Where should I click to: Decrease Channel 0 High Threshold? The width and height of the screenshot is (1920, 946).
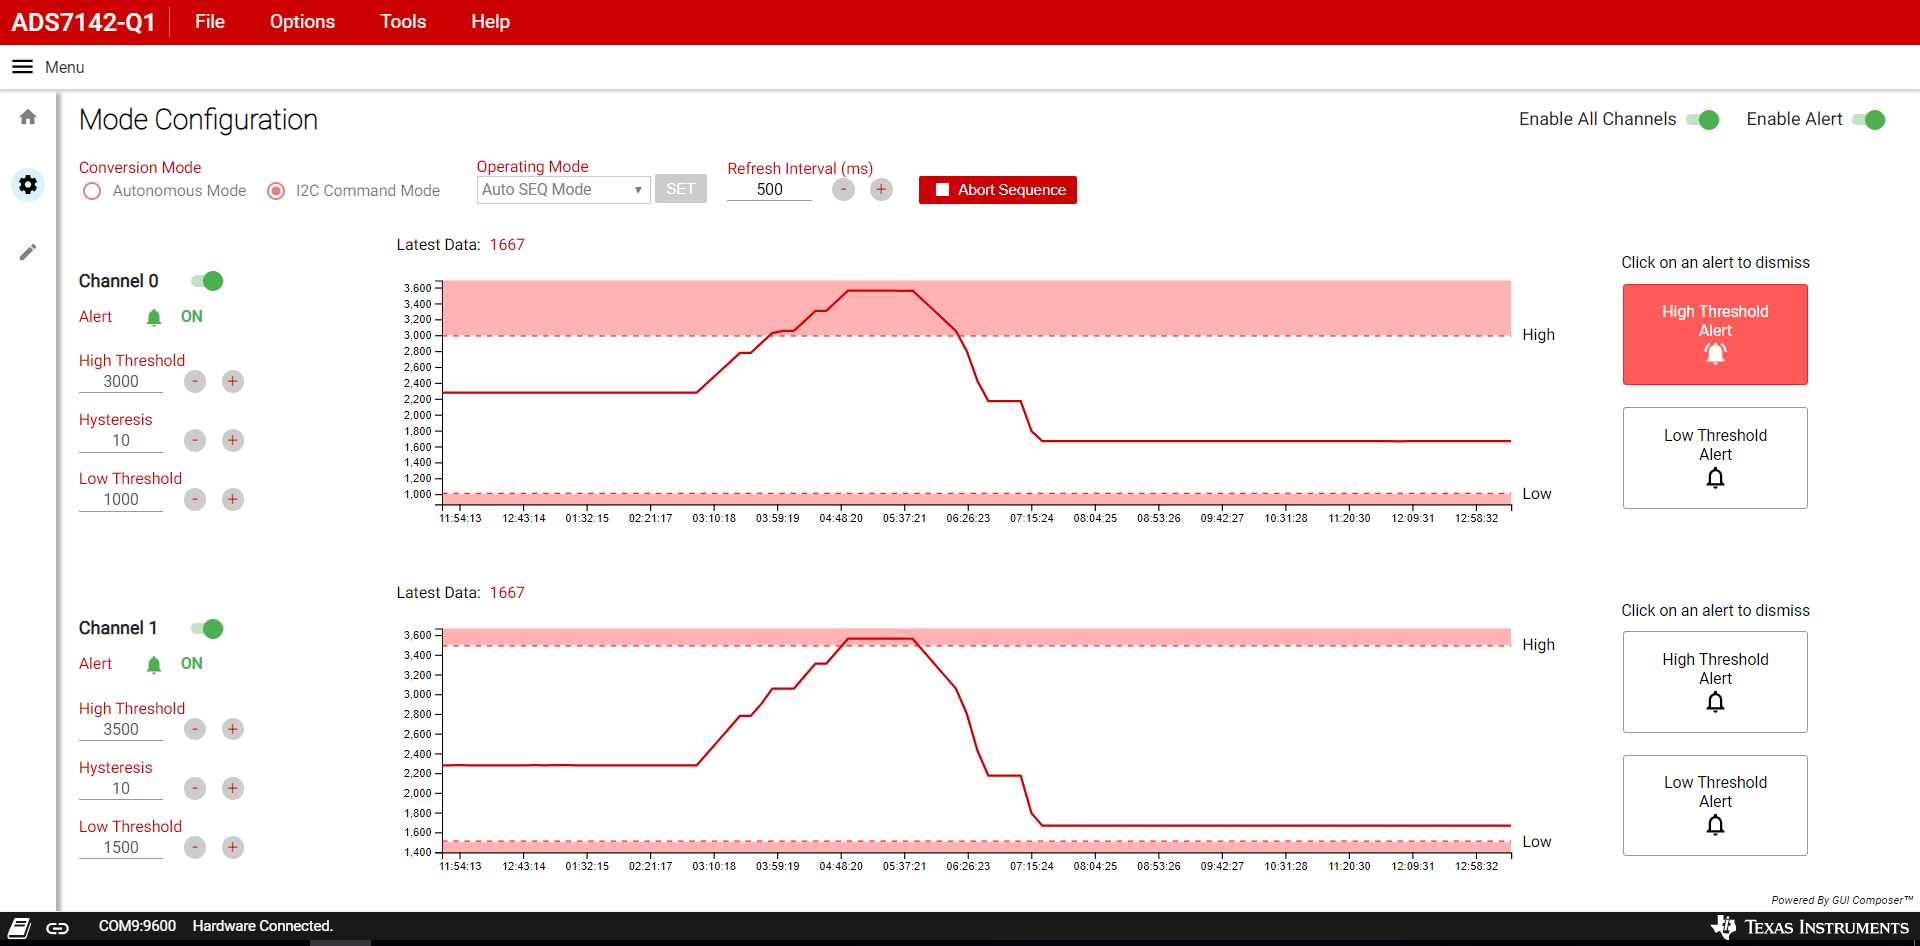click(x=195, y=381)
